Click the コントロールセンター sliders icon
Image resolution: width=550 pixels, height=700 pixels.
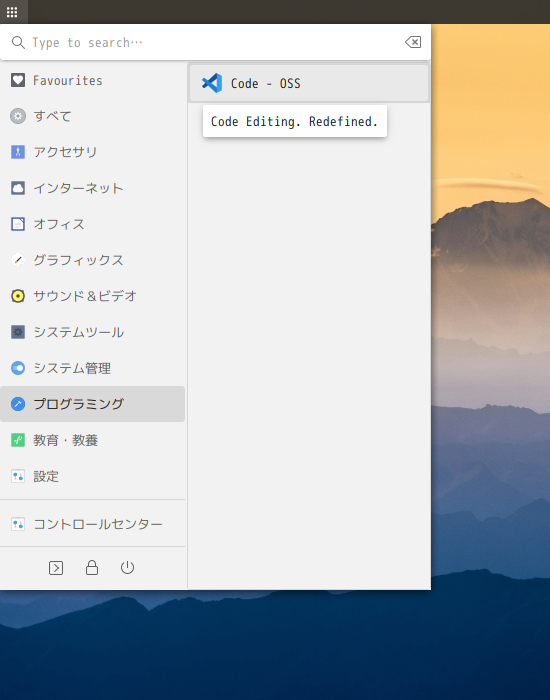point(18,524)
